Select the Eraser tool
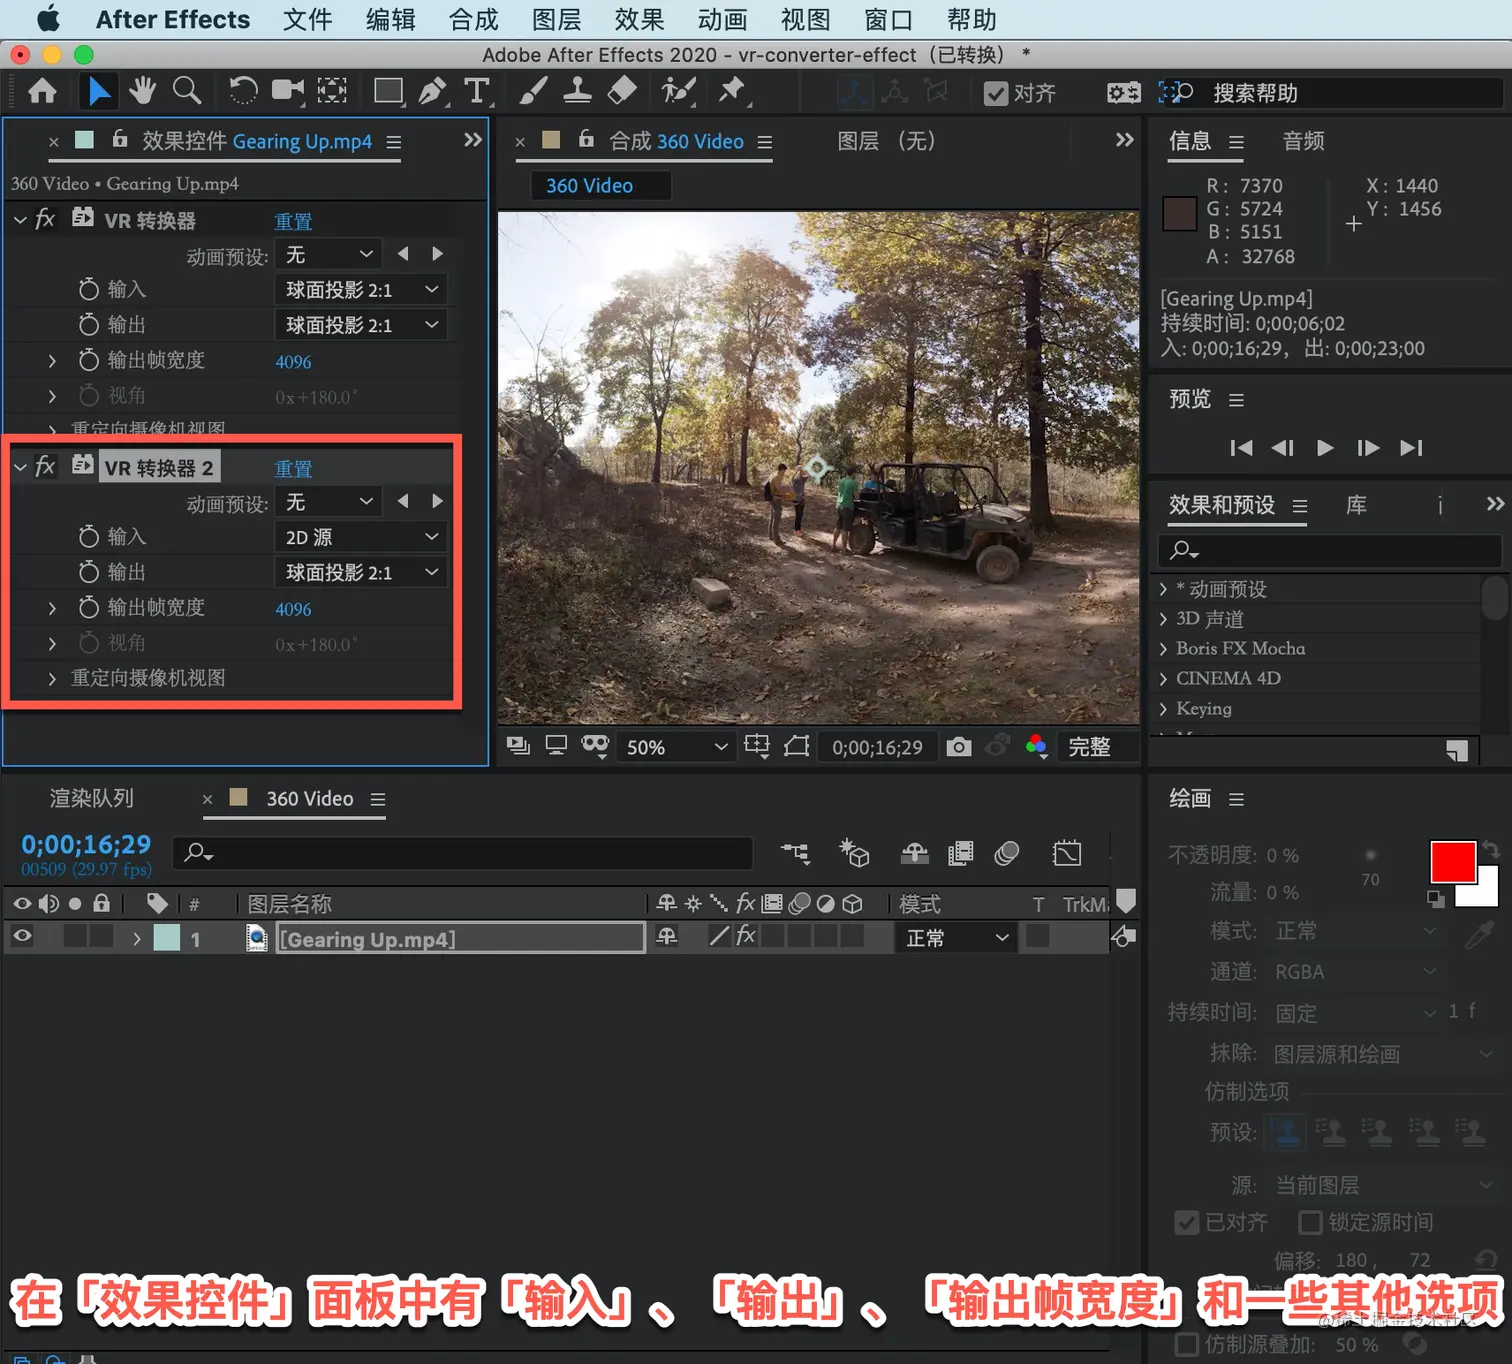1512x1364 pixels. pos(622,91)
